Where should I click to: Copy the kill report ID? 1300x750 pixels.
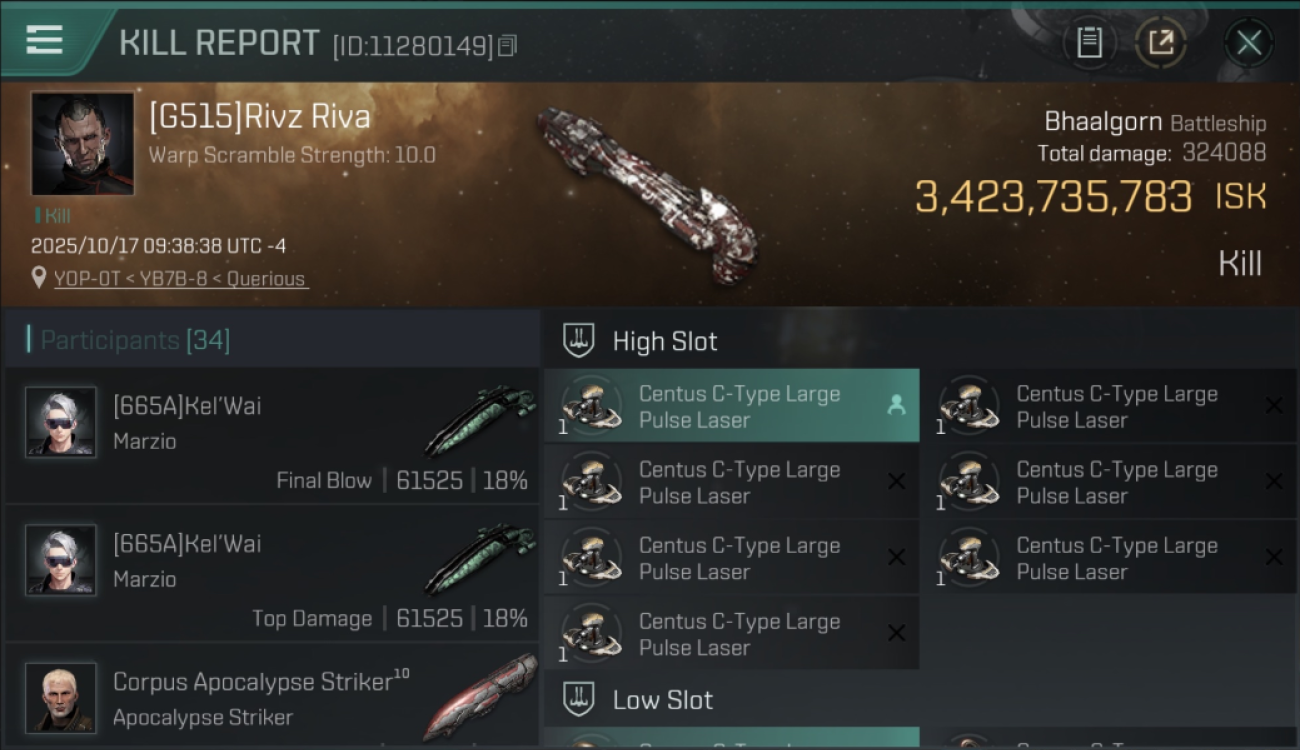[x=507, y=46]
